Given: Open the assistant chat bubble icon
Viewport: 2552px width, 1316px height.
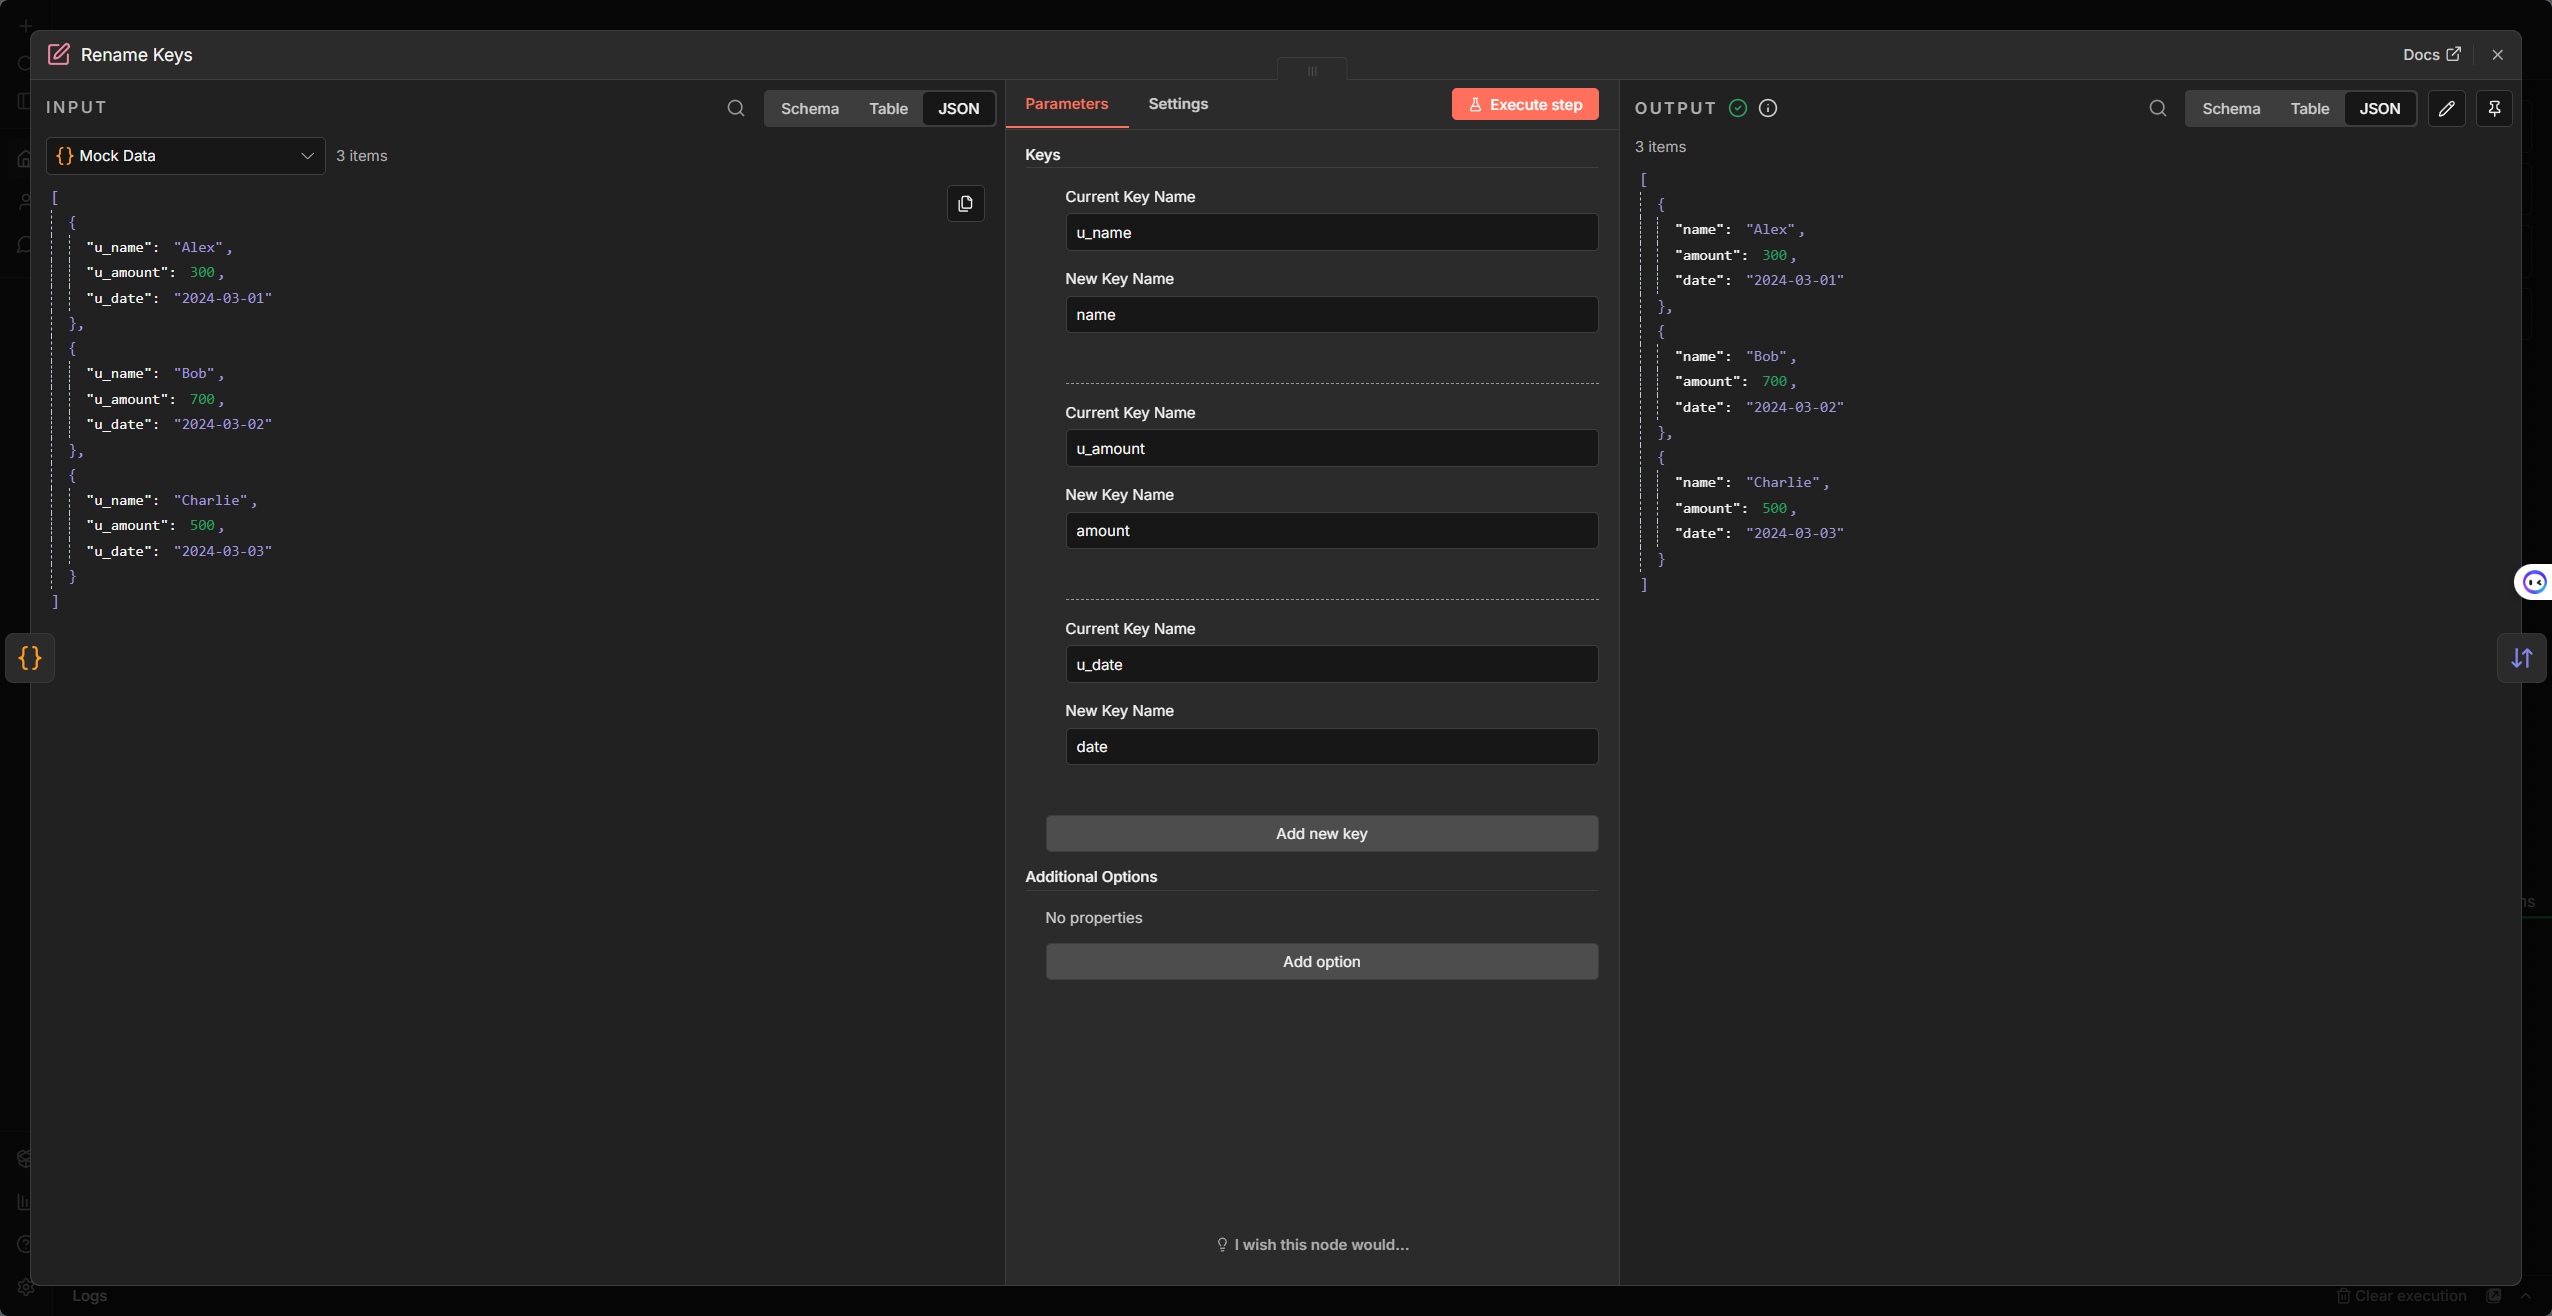Looking at the screenshot, I should [x=2534, y=582].
